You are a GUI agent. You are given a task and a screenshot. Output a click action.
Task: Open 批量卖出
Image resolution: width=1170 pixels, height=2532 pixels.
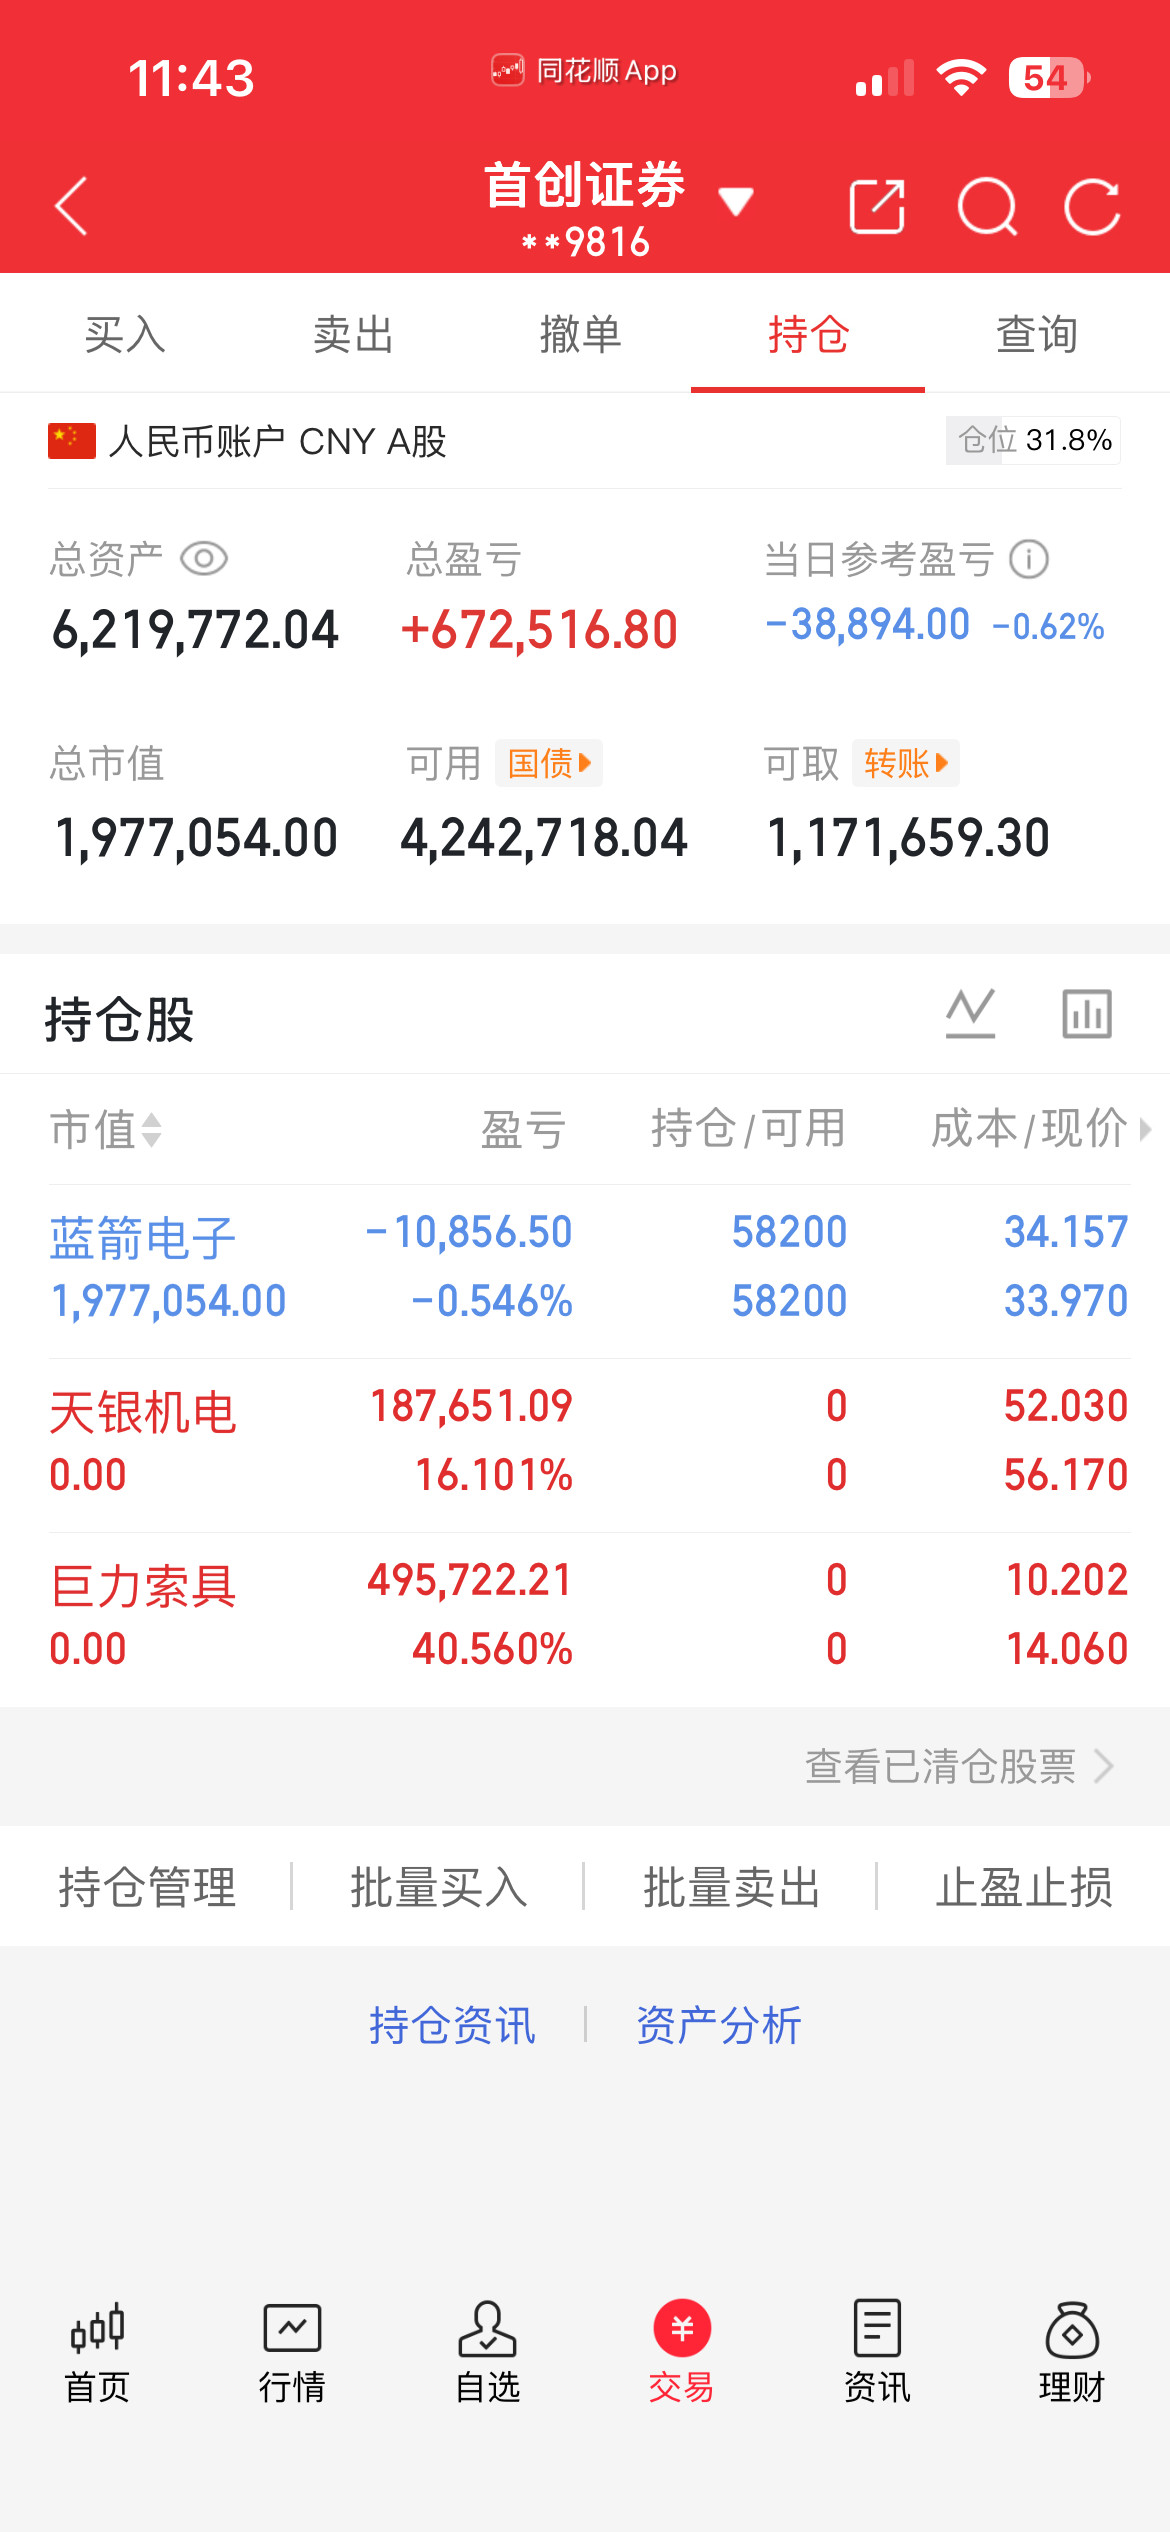tap(732, 1887)
